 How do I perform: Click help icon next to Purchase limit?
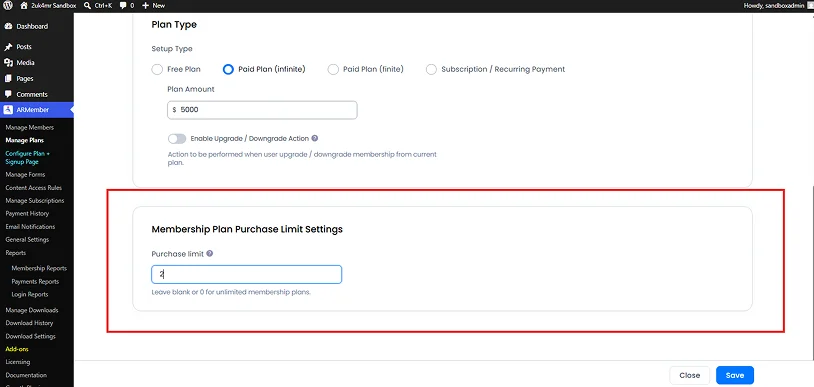click(210, 253)
